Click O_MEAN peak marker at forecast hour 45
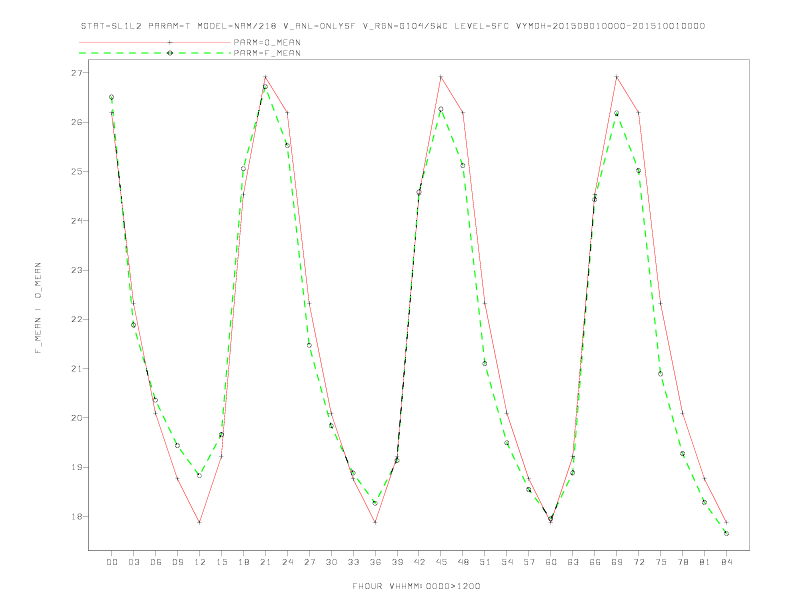This screenshot has height=612, width=792. tap(441, 77)
